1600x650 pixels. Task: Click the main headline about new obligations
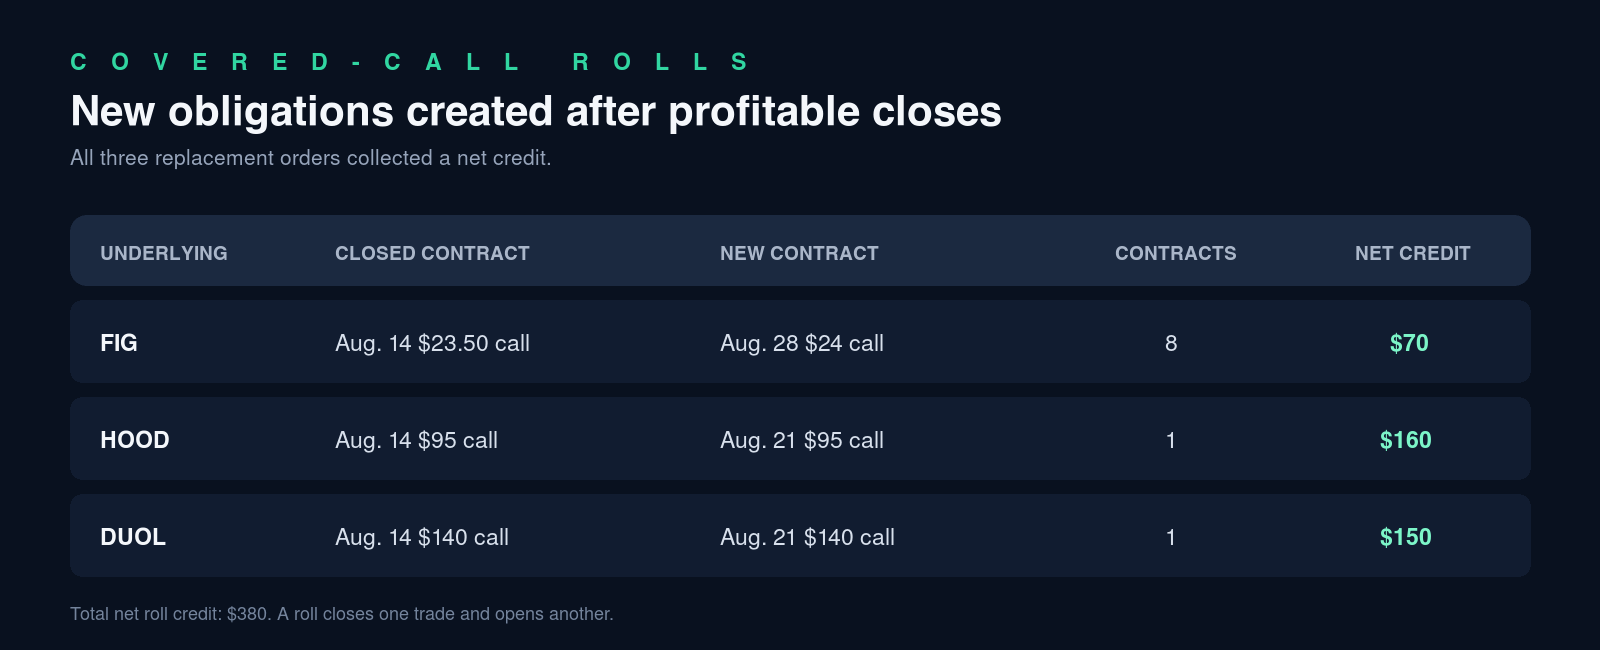click(x=536, y=111)
